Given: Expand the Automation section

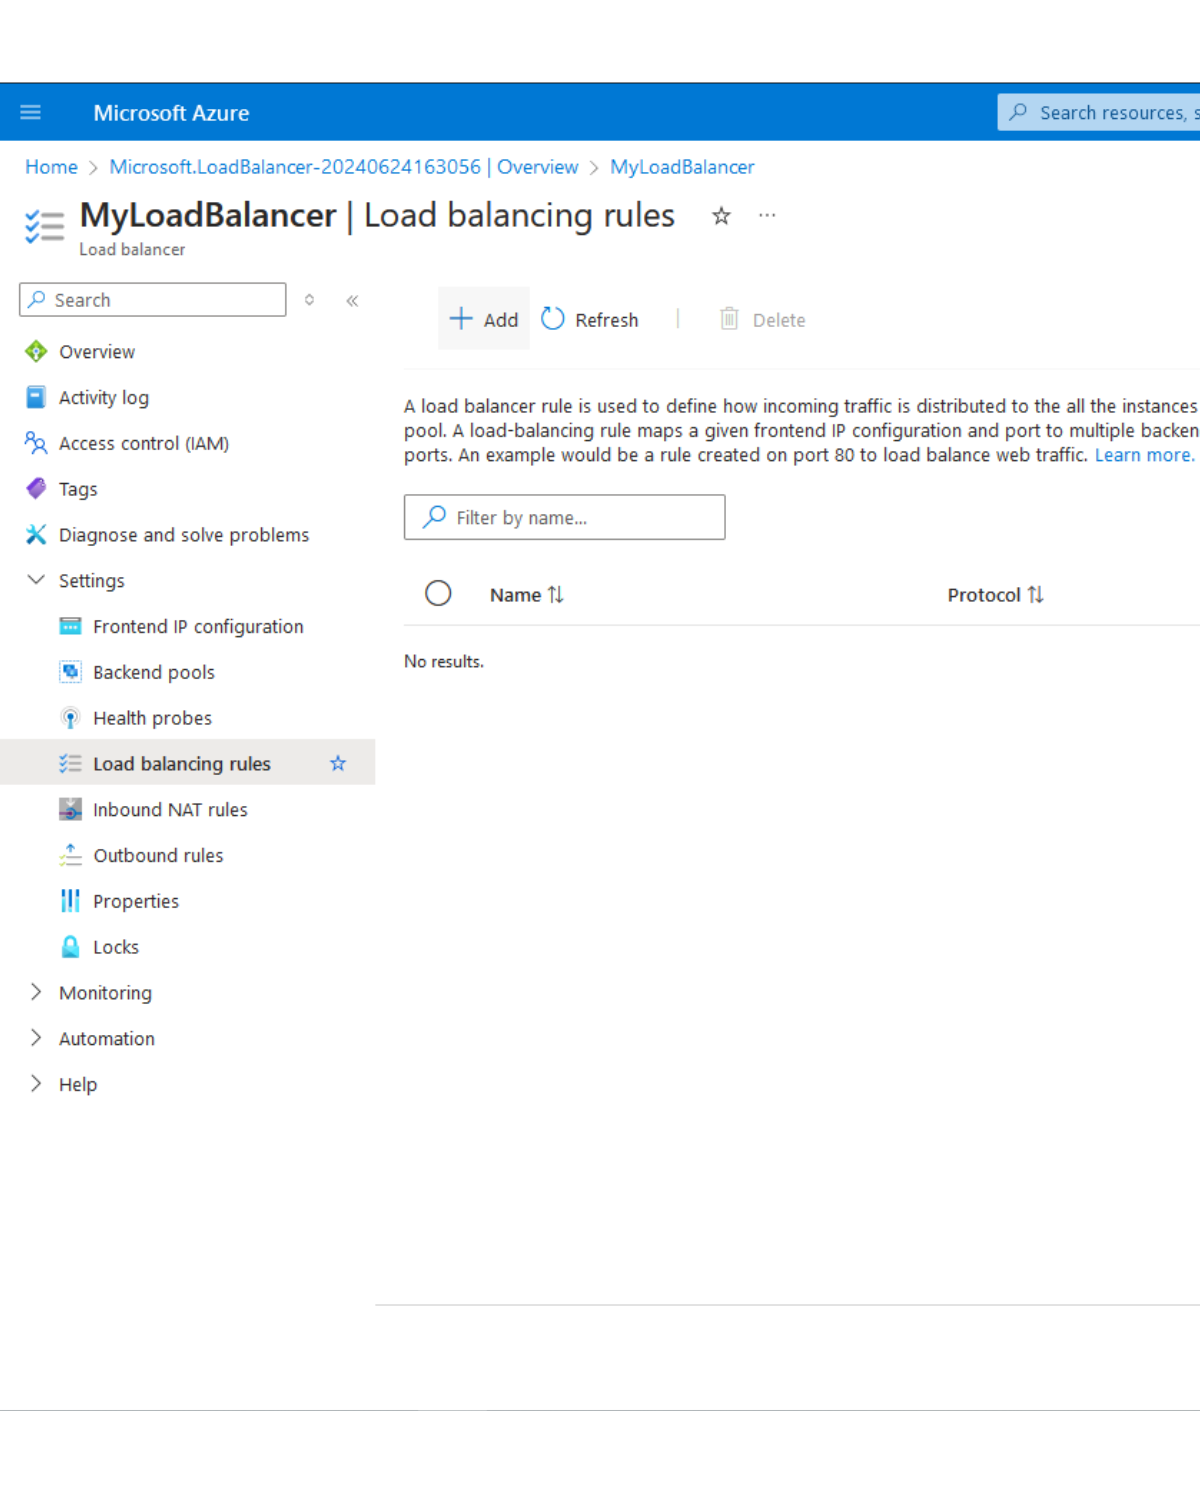Looking at the screenshot, I should tap(36, 1038).
